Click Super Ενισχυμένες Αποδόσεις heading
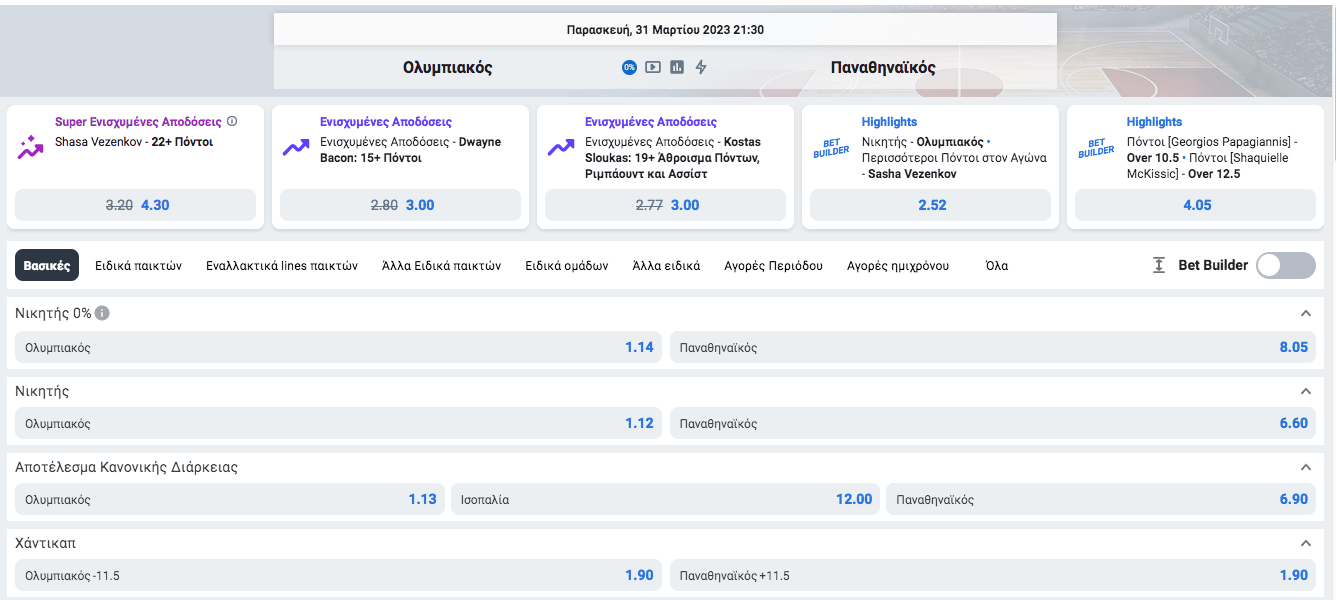Viewport: 1336px width, 600px height. click(138, 122)
